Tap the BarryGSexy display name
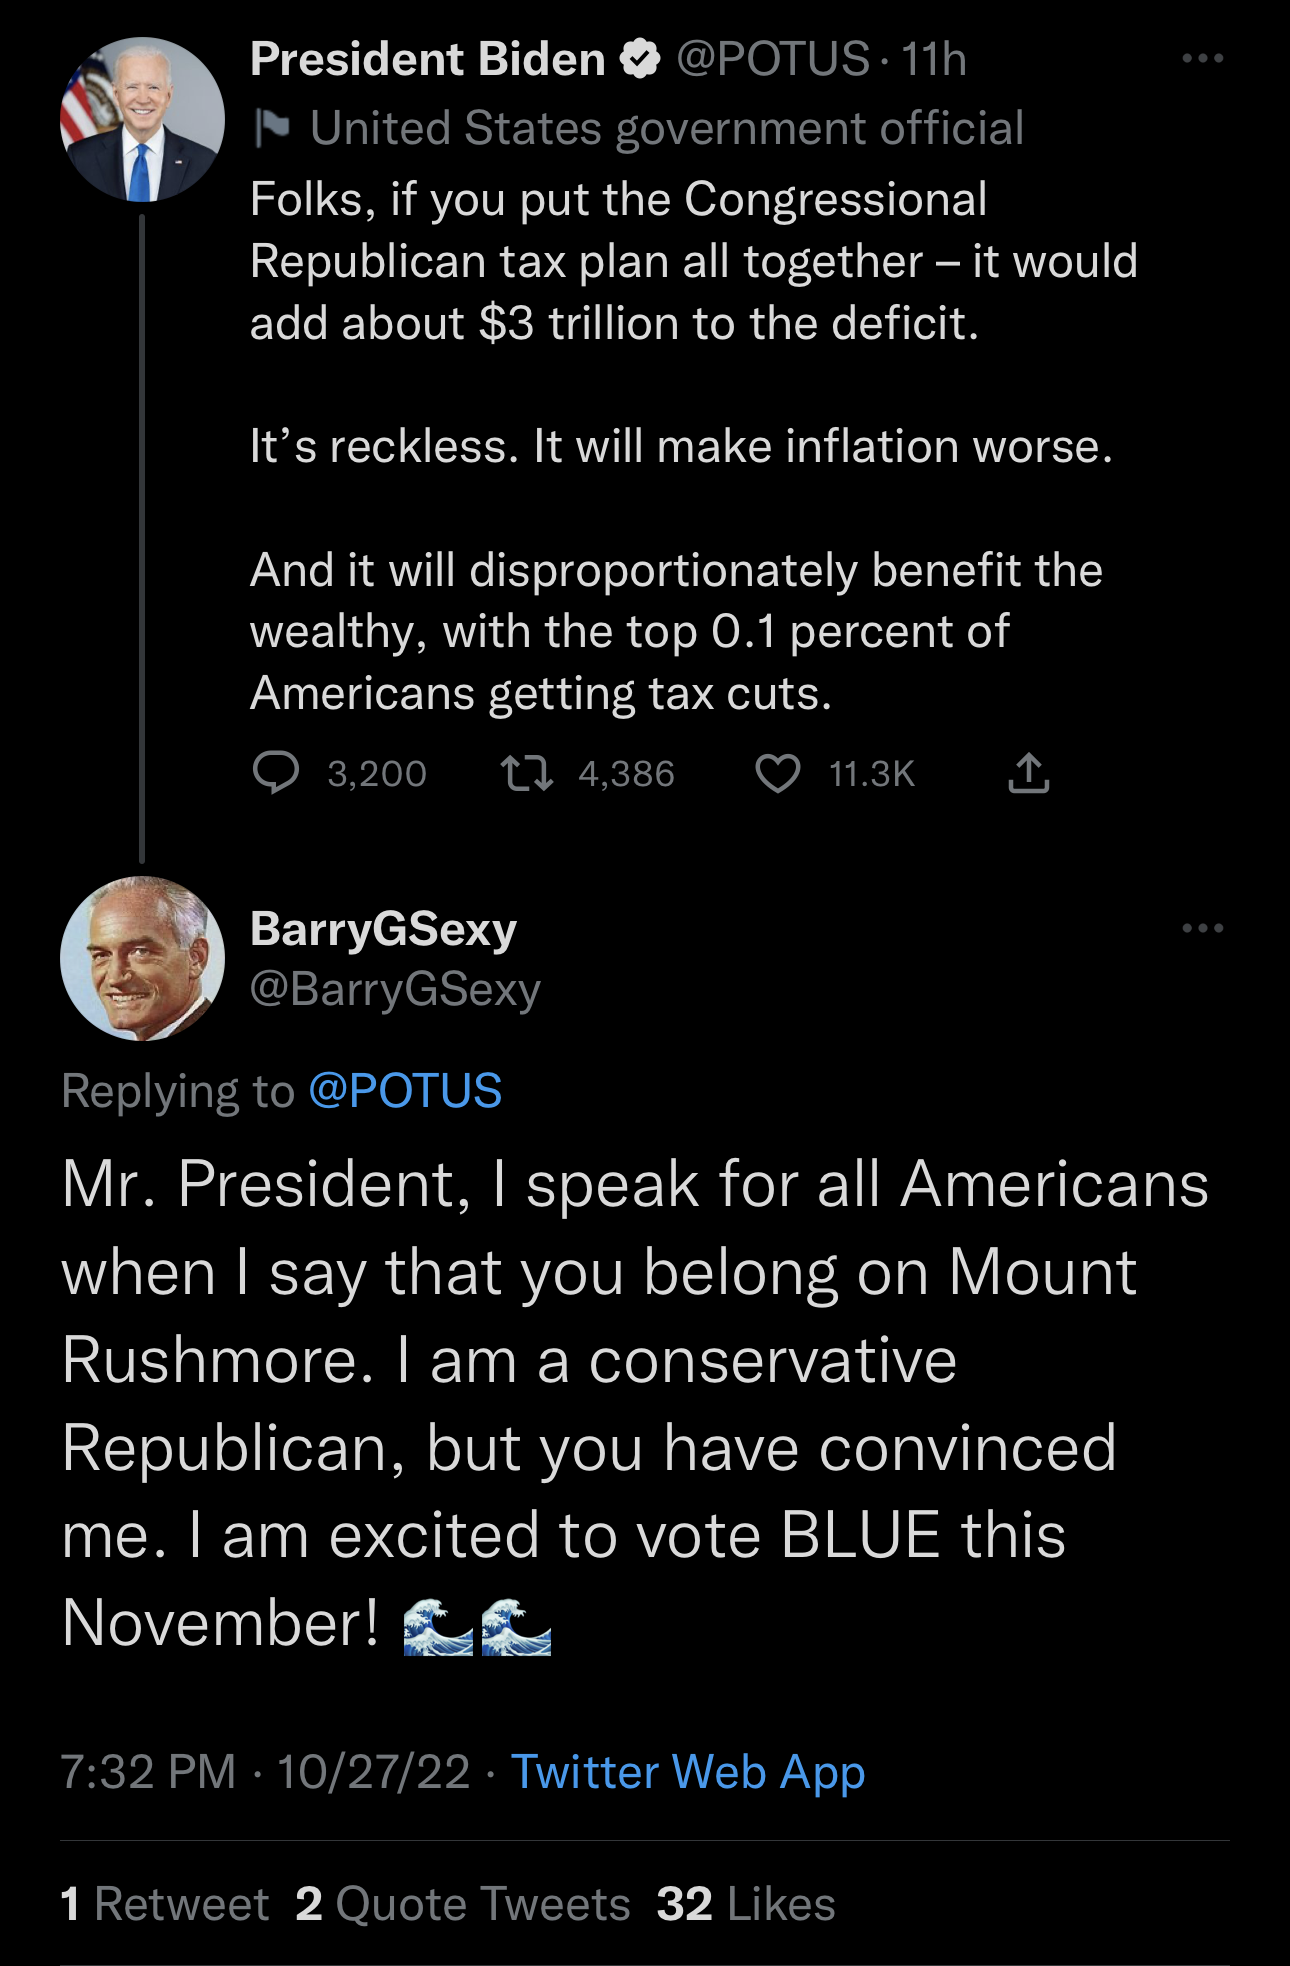 [383, 929]
